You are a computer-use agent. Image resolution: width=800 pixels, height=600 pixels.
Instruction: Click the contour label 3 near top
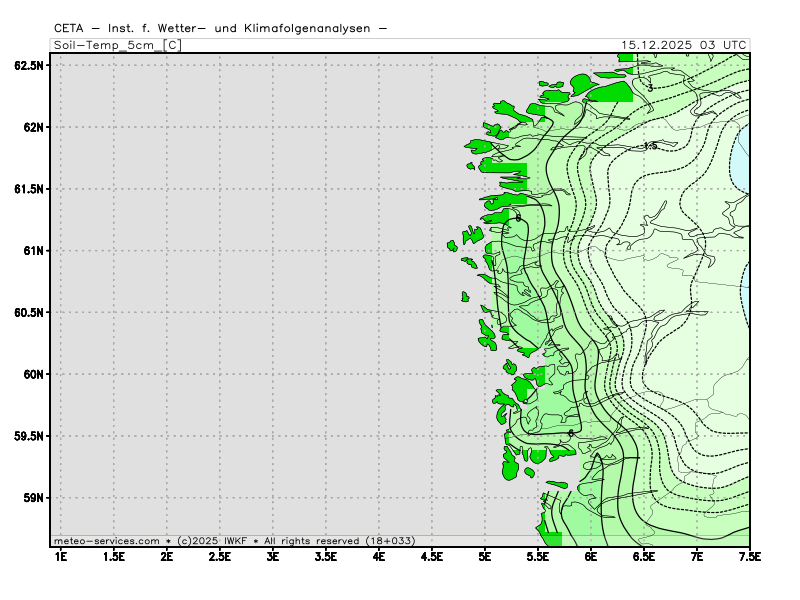[650, 89]
